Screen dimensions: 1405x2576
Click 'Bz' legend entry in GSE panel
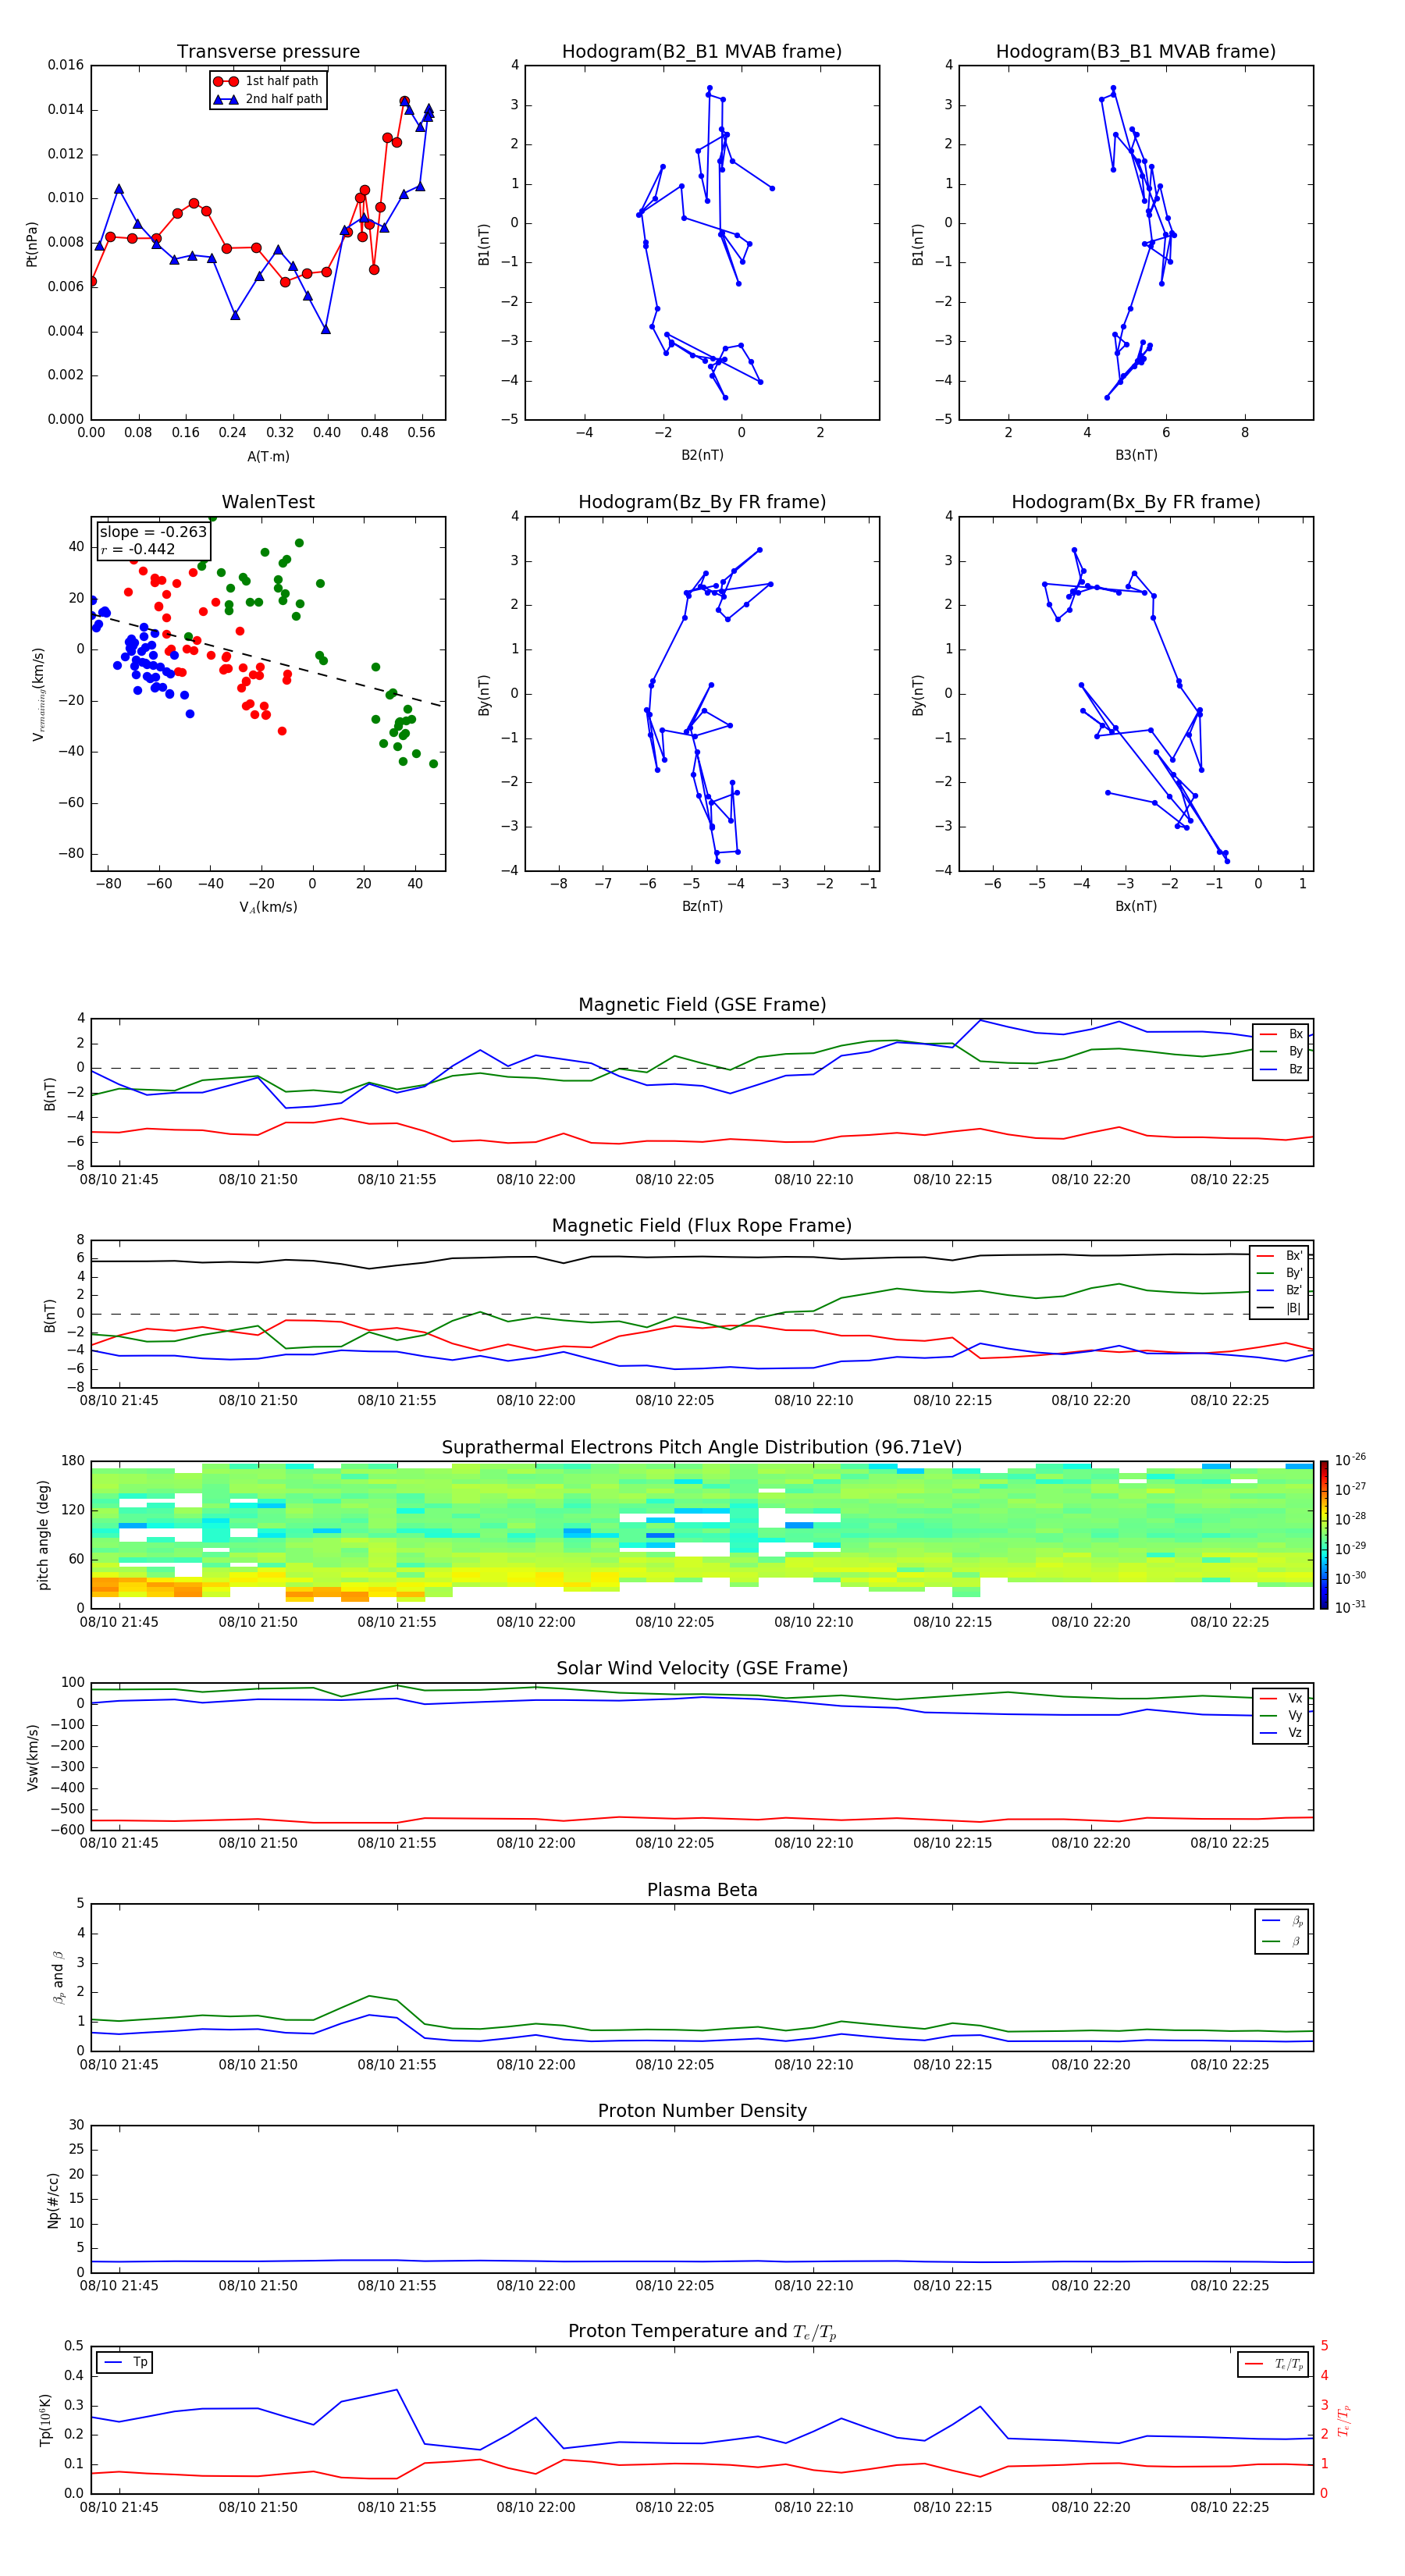tap(1282, 1069)
